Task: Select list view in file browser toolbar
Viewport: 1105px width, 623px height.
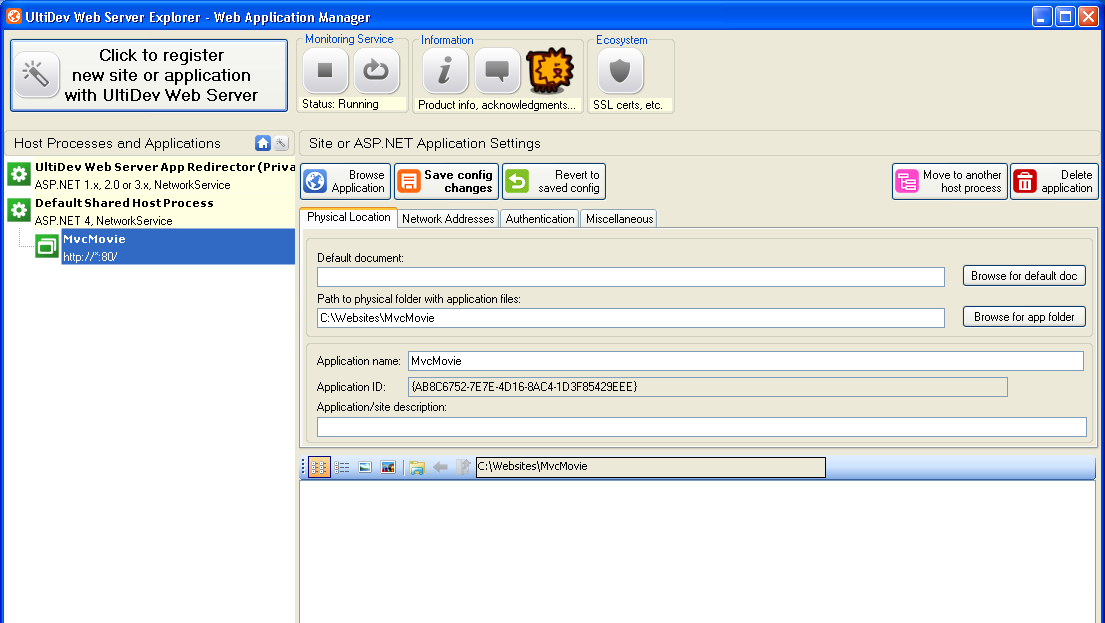Action: tap(342, 467)
